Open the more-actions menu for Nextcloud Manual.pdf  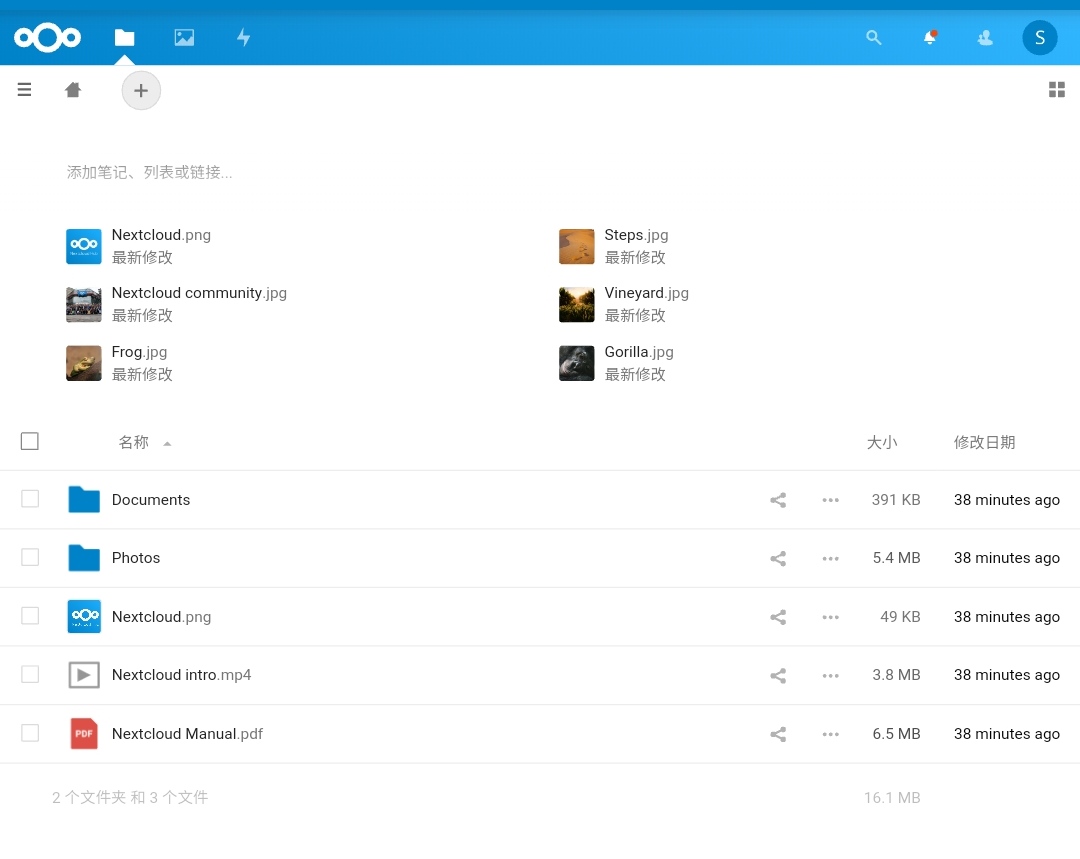(831, 734)
